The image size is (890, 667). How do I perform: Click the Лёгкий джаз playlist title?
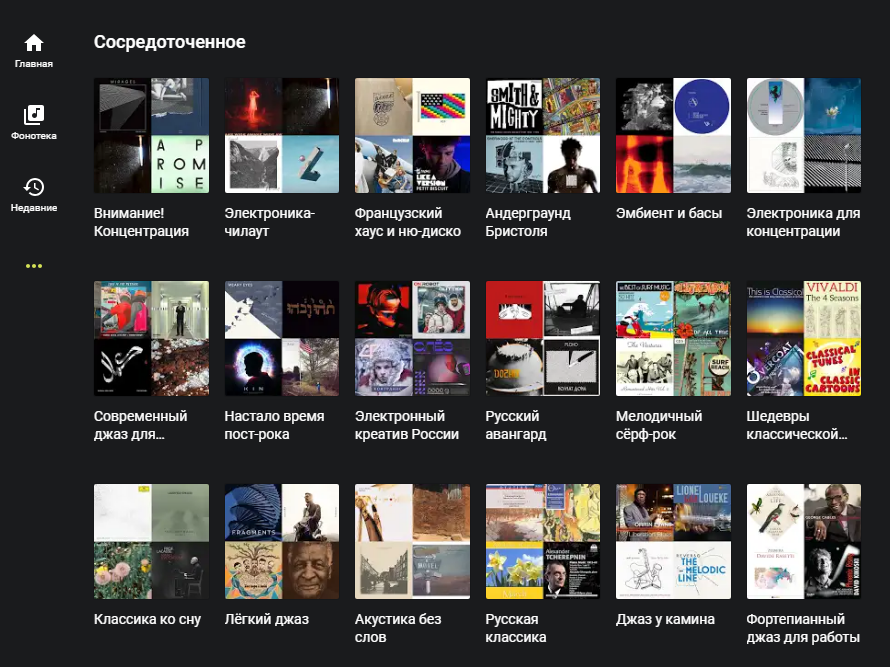pos(267,619)
